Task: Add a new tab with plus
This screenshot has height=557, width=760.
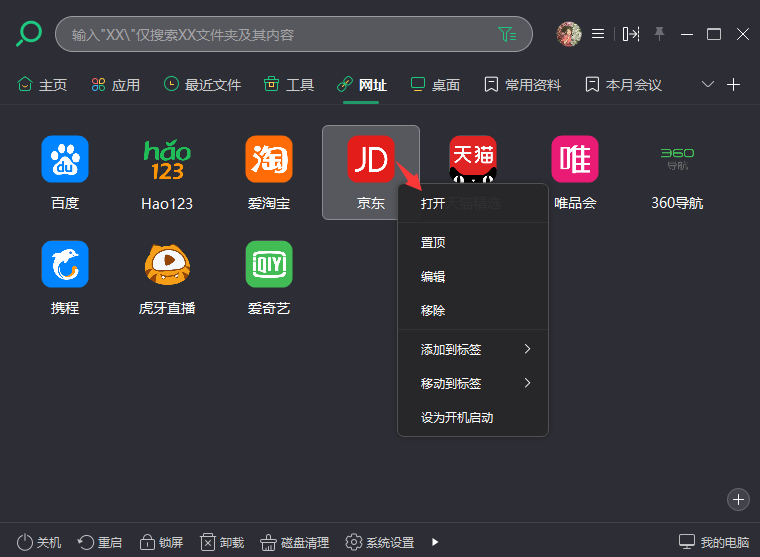Action: point(733,84)
